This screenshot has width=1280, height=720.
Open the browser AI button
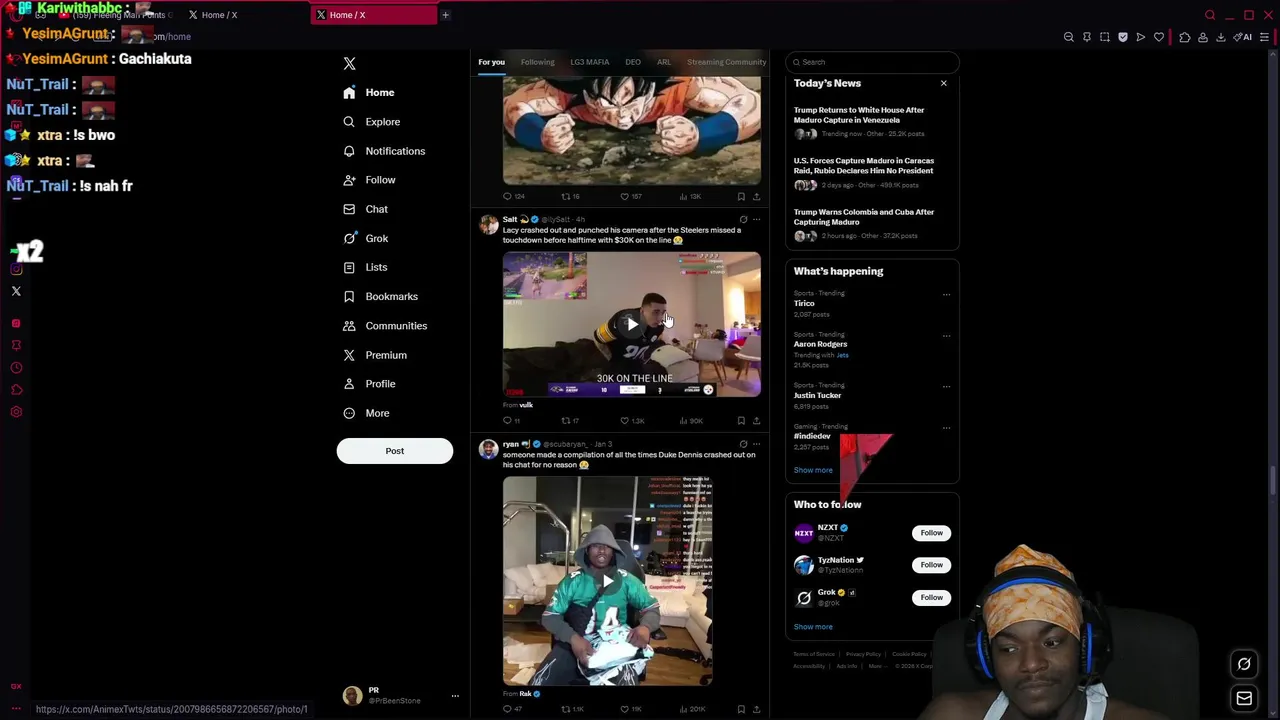[x=1243, y=37]
